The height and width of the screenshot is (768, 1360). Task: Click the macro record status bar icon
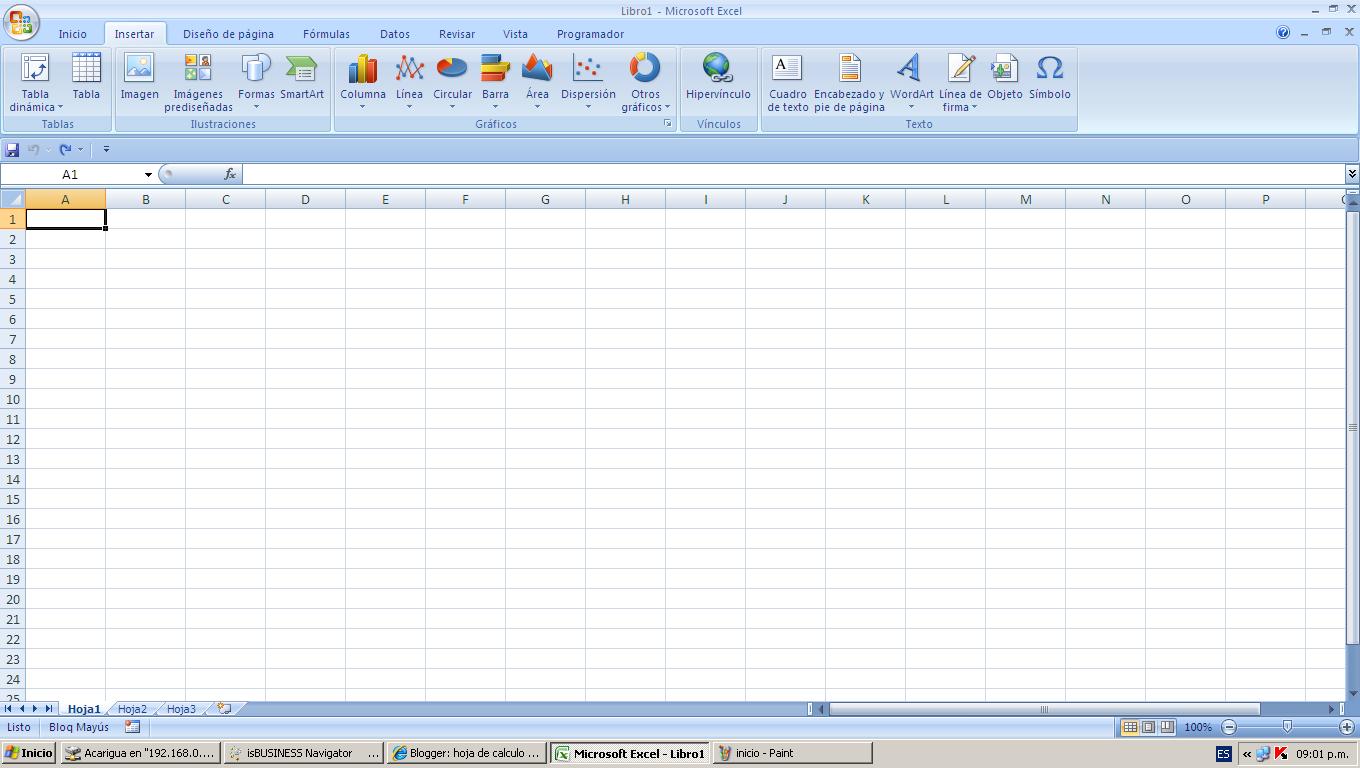[132, 727]
